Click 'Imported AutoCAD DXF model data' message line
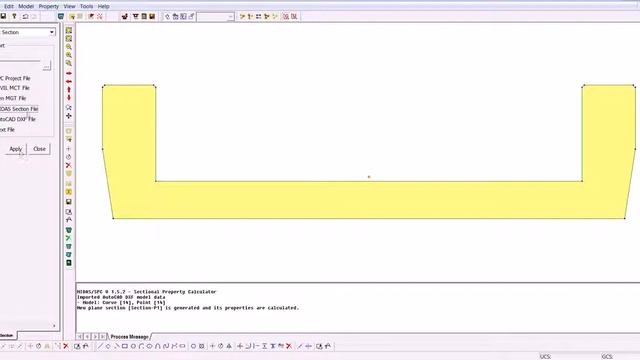The height and width of the screenshot is (360, 640). pos(121,297)
